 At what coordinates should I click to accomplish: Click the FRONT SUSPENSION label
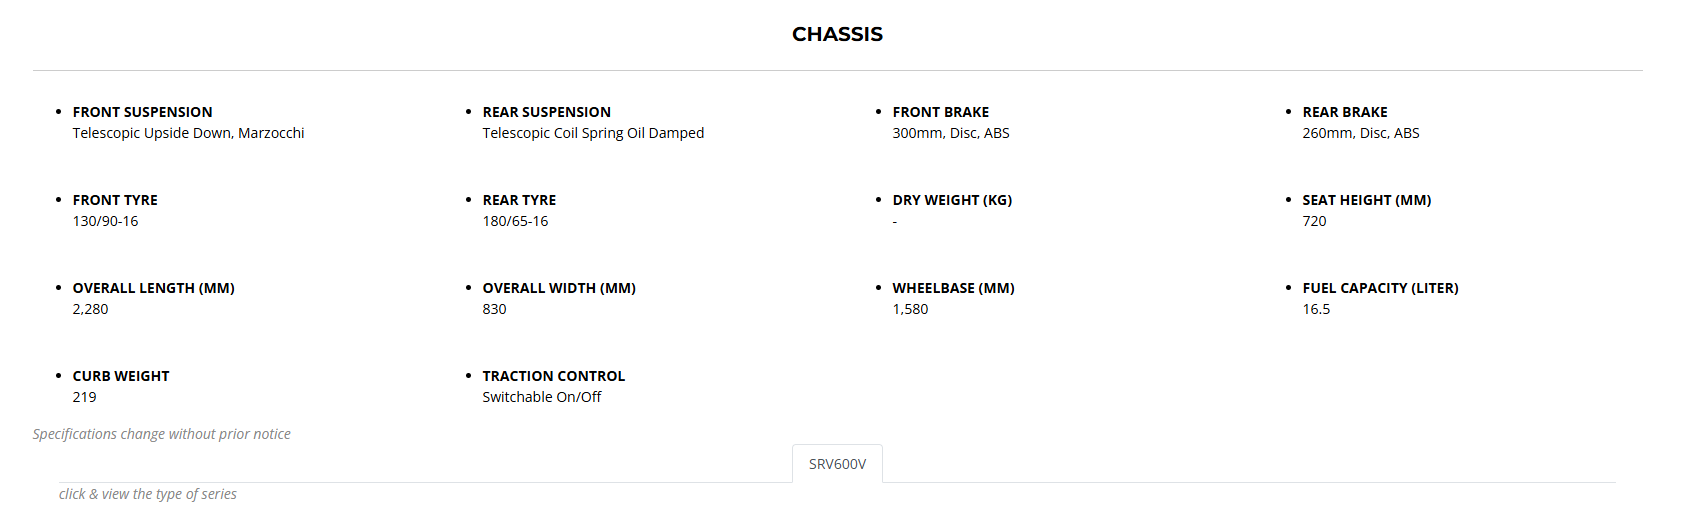(x=142, y=112)
